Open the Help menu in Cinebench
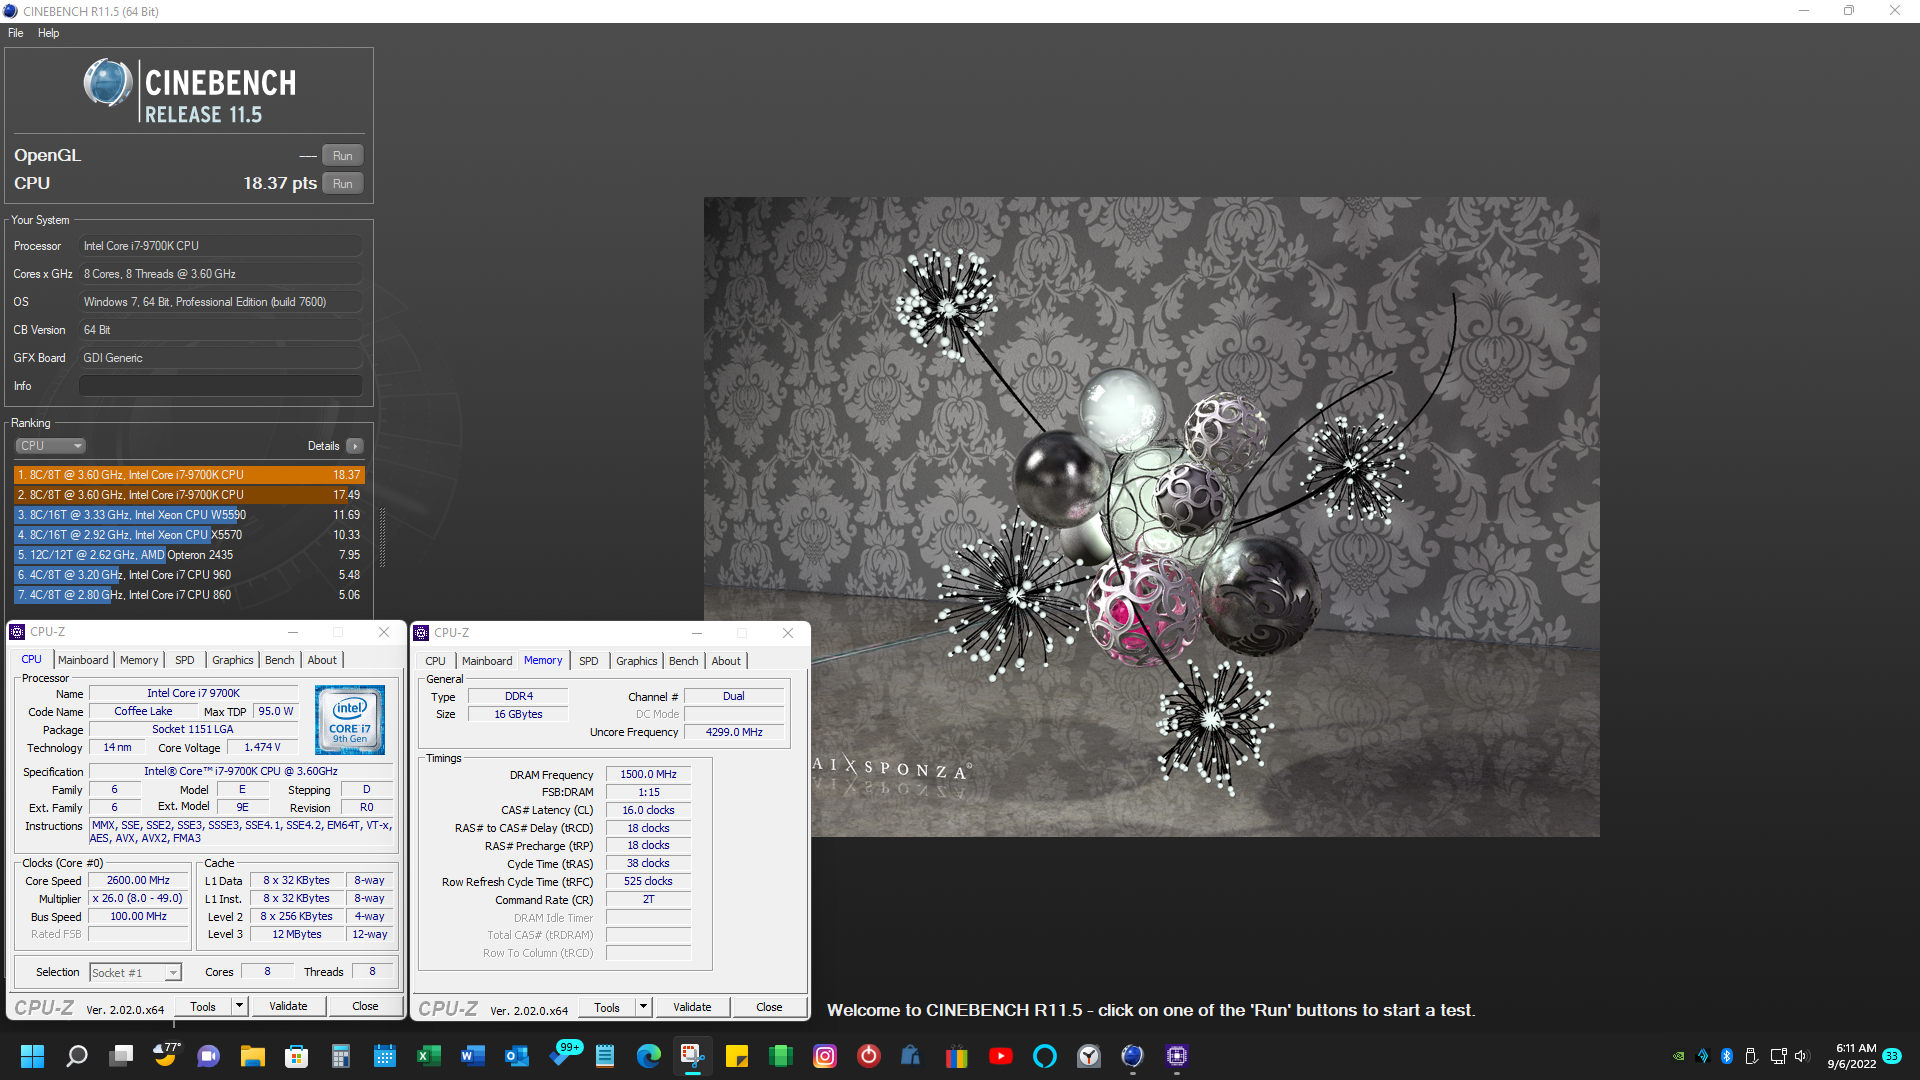The image size is (1920, 1080). click(49, 33)
